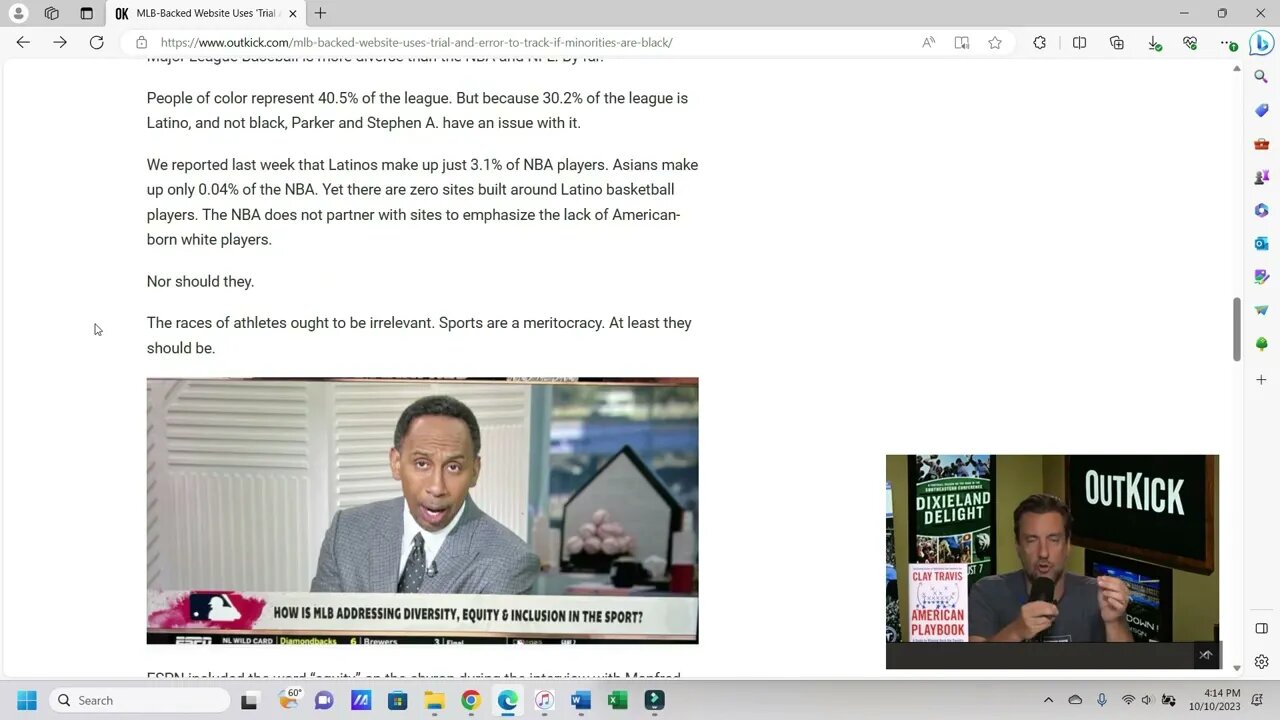Image resolution: width=1280 pixels, height=720 pixels.
Task: Click the address bar URL
Action: [416, 42]
